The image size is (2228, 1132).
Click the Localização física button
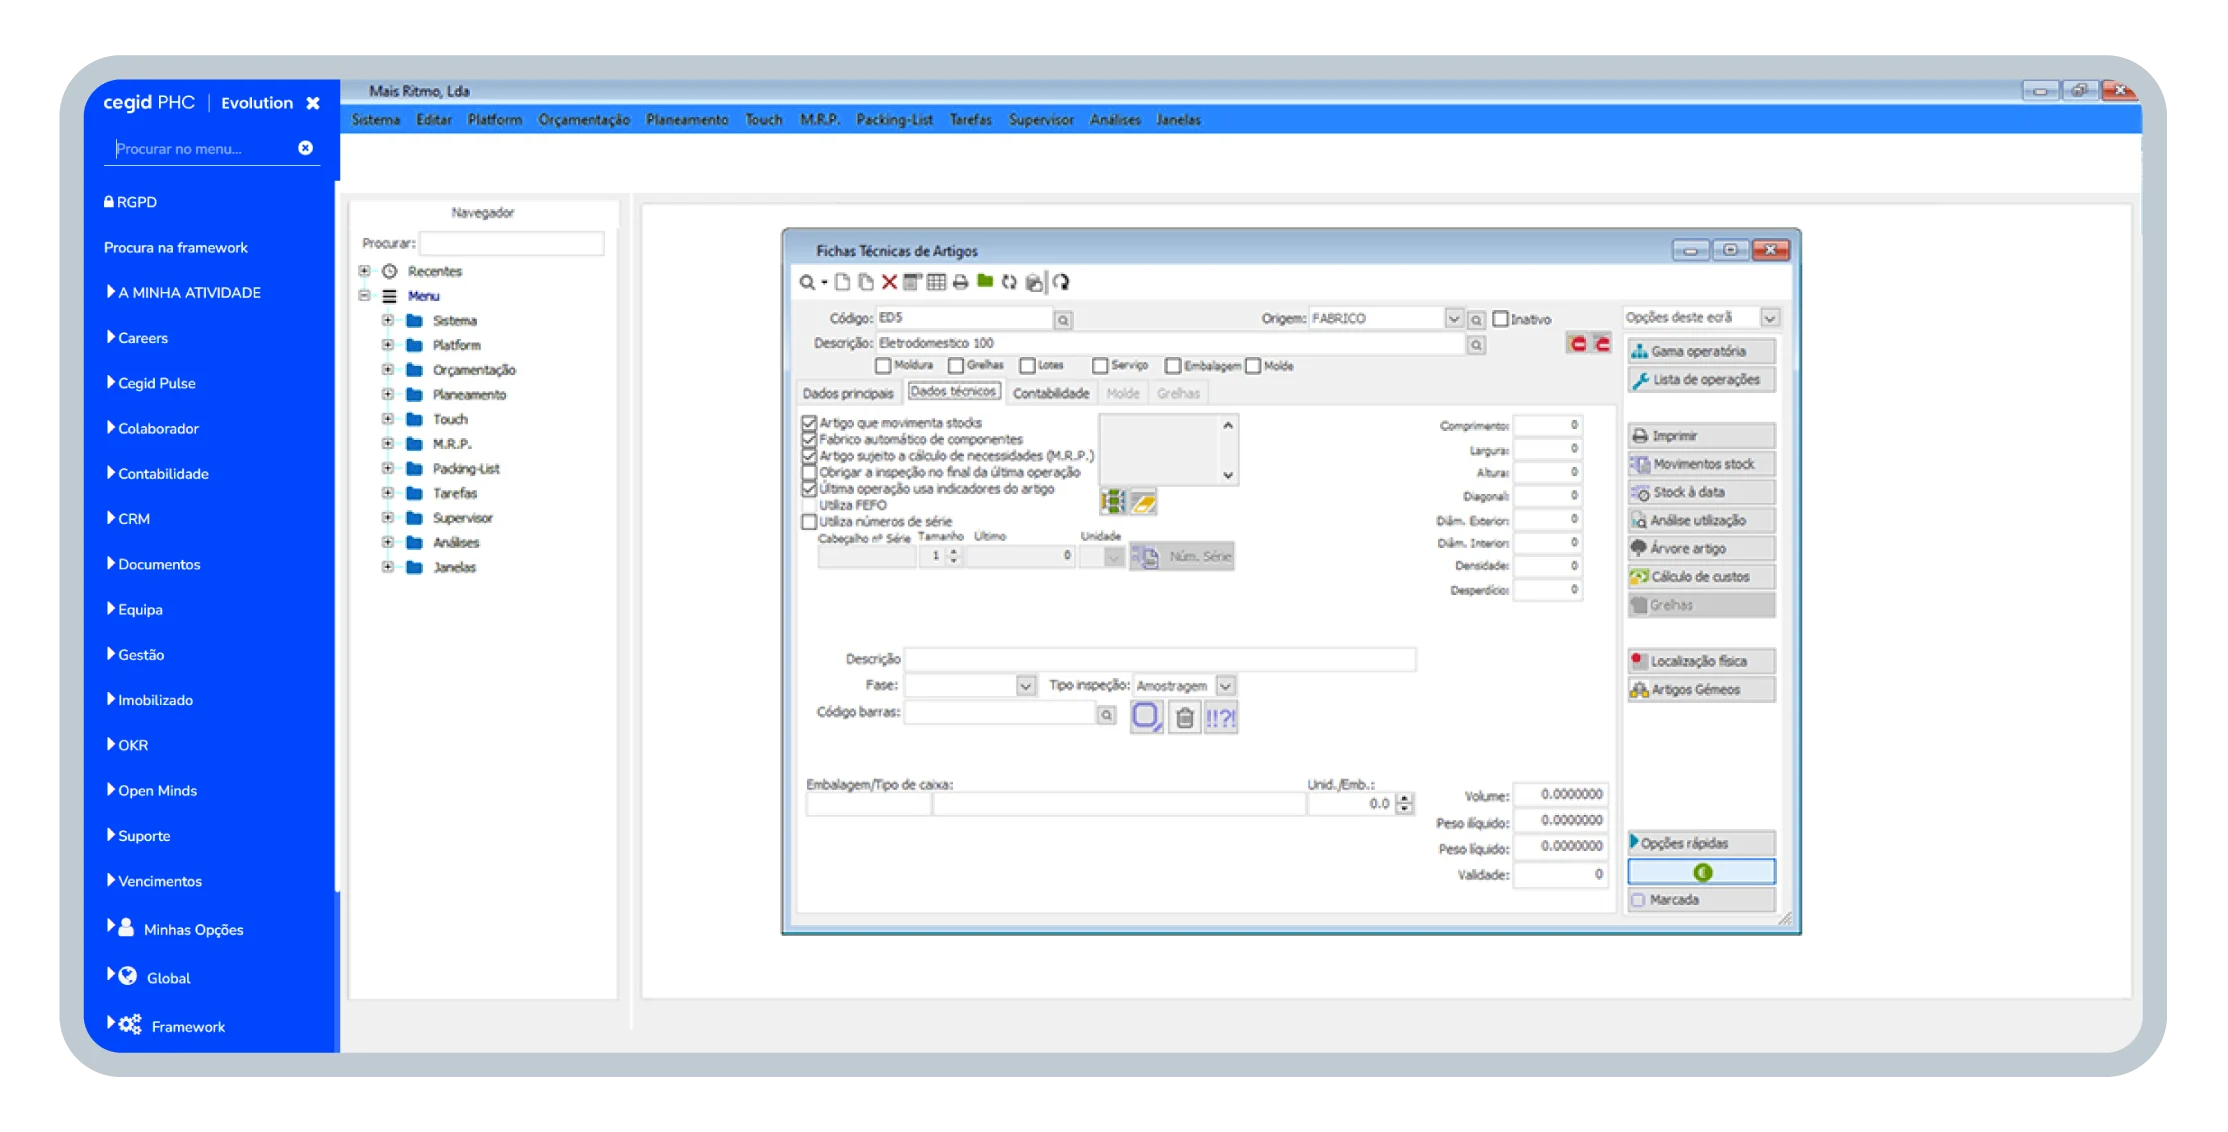point(1701,661)
